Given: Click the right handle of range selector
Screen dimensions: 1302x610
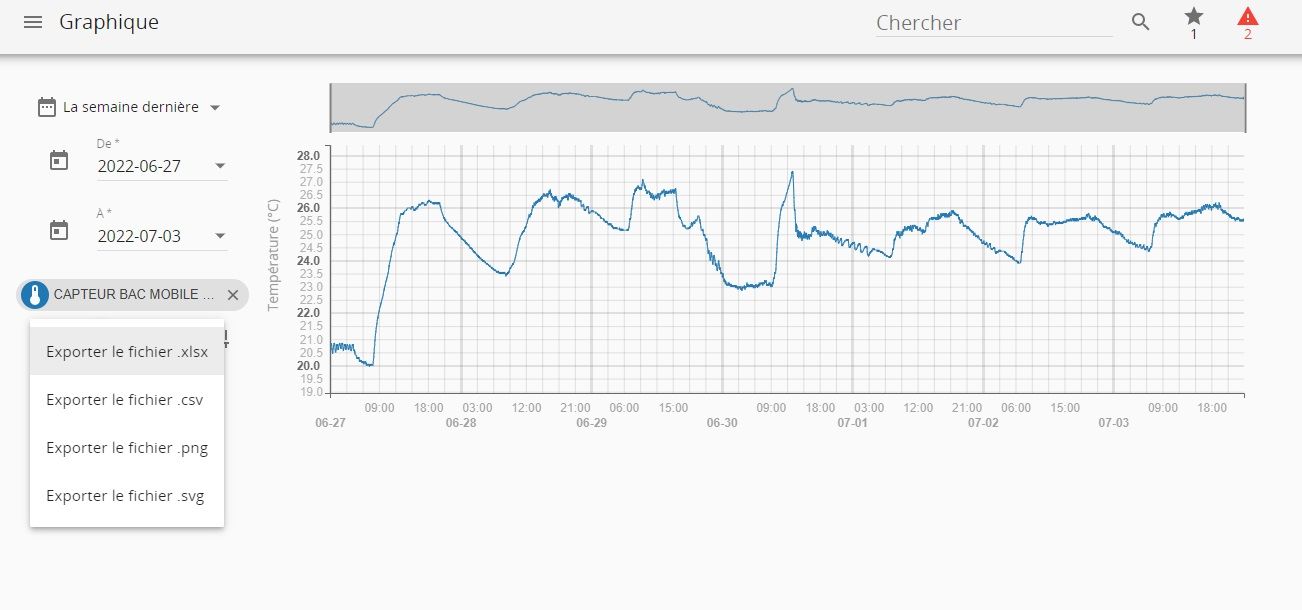Looking at the screenshot, I should click(1245, 108).
